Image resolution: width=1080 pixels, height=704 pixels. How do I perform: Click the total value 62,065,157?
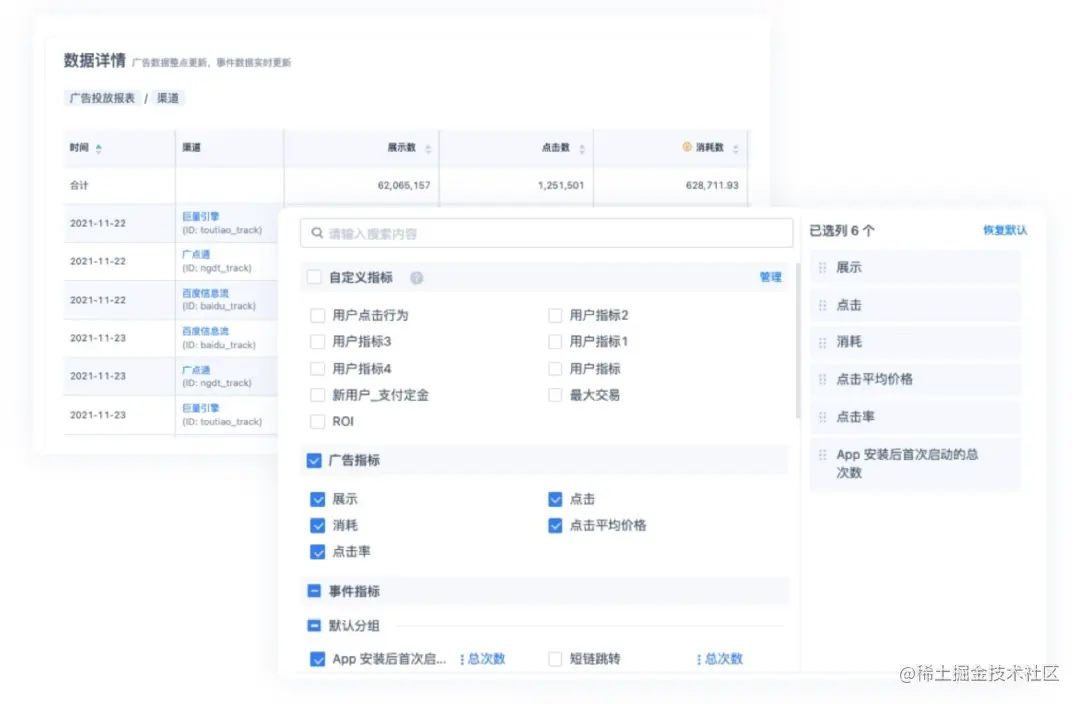pos(404,185)
